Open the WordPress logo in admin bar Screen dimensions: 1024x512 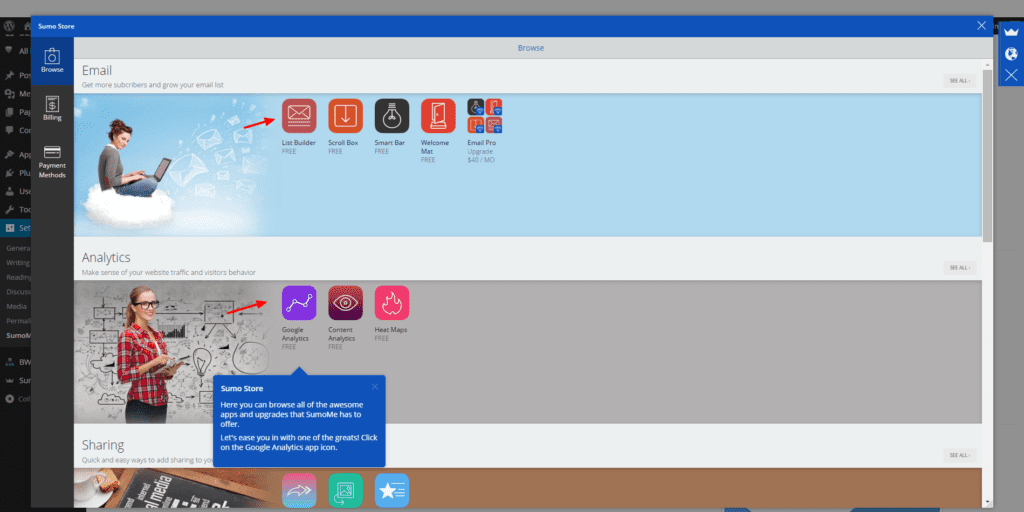10,26
